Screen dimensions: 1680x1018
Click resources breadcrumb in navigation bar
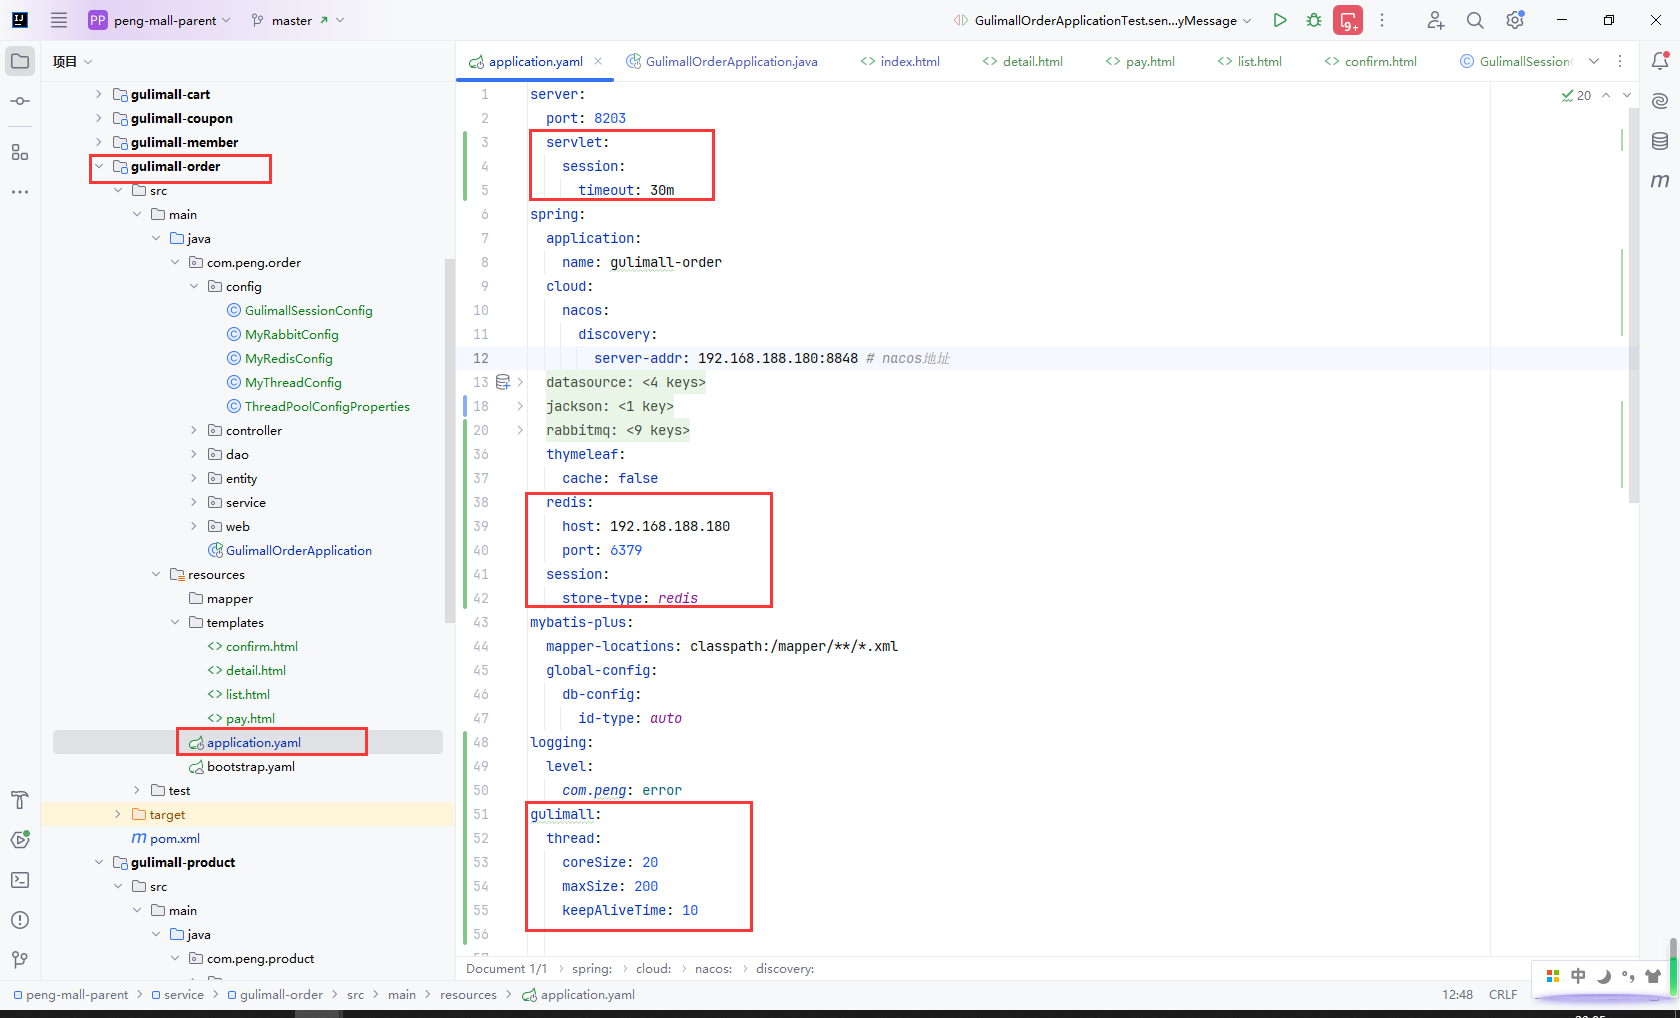(x=468, y=995)
